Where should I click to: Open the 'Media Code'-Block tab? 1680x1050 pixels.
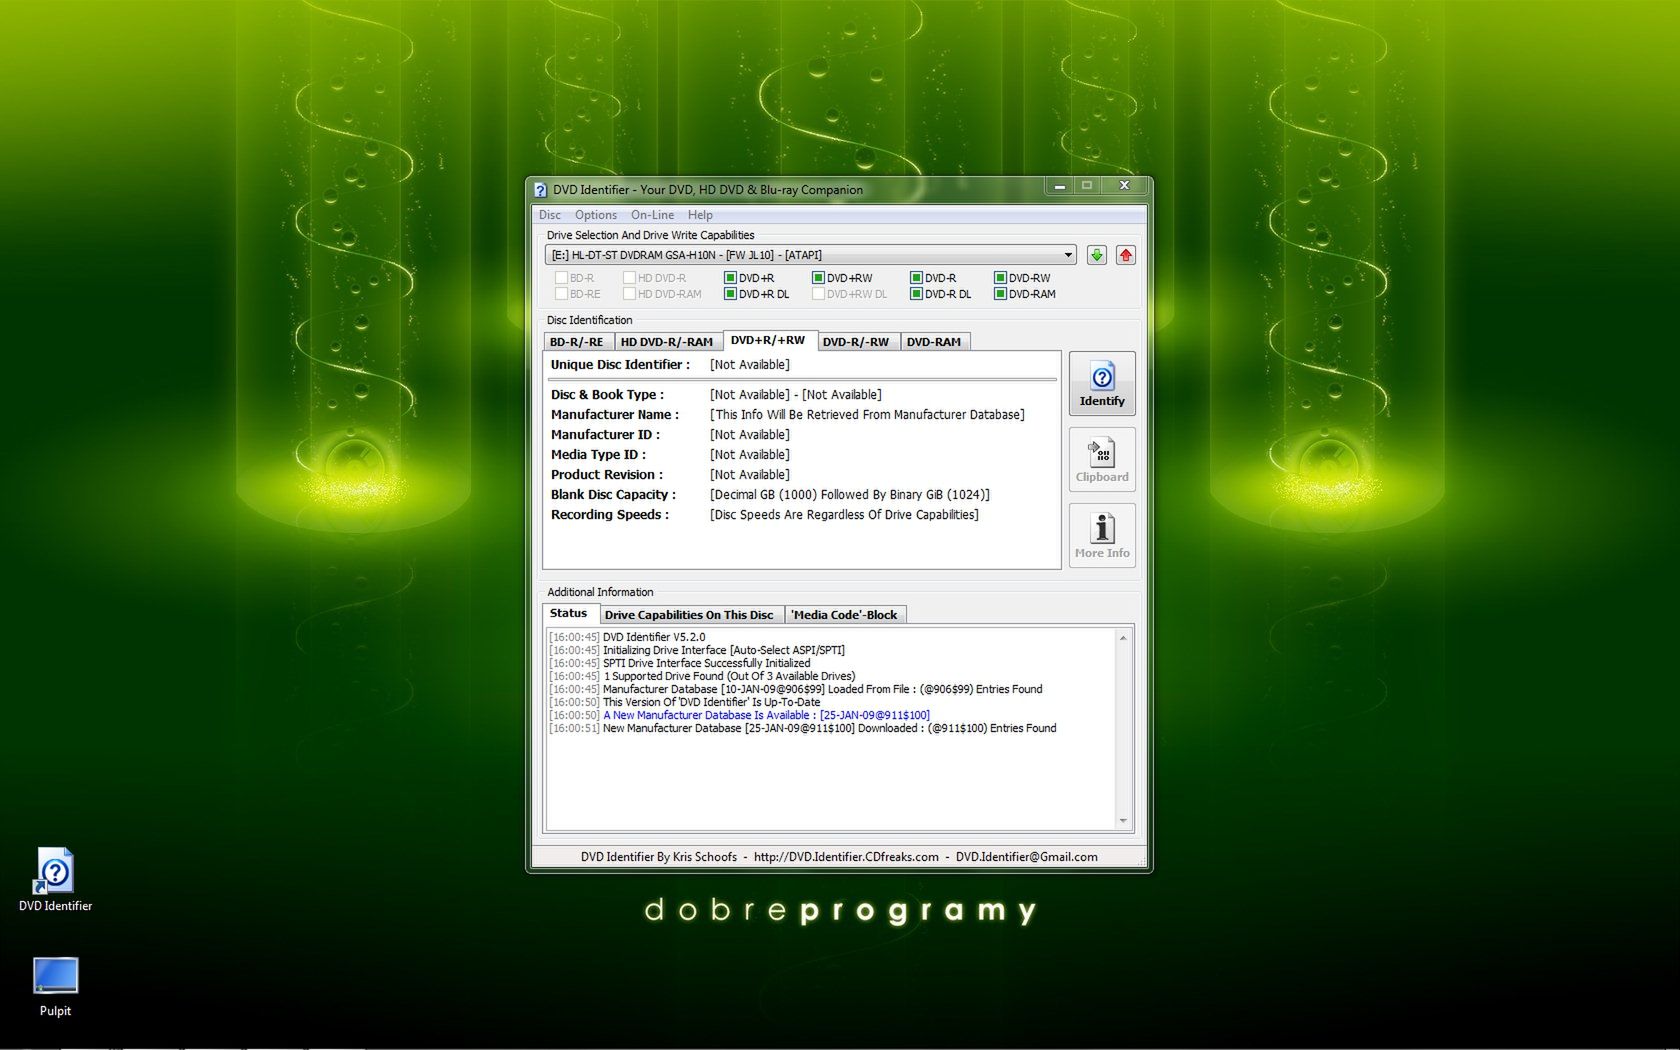(x=845, y=615)
